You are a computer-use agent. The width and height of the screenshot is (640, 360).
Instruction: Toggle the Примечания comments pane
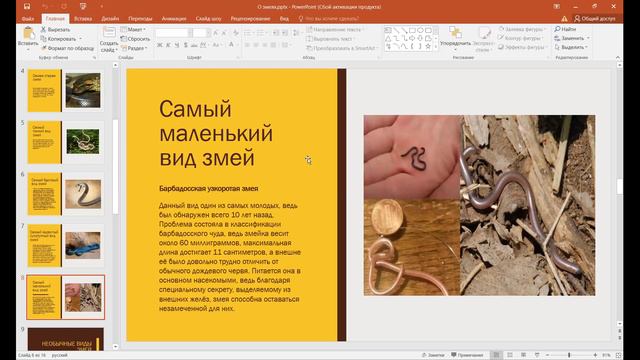pyautogui.click(x=468, y=355)
